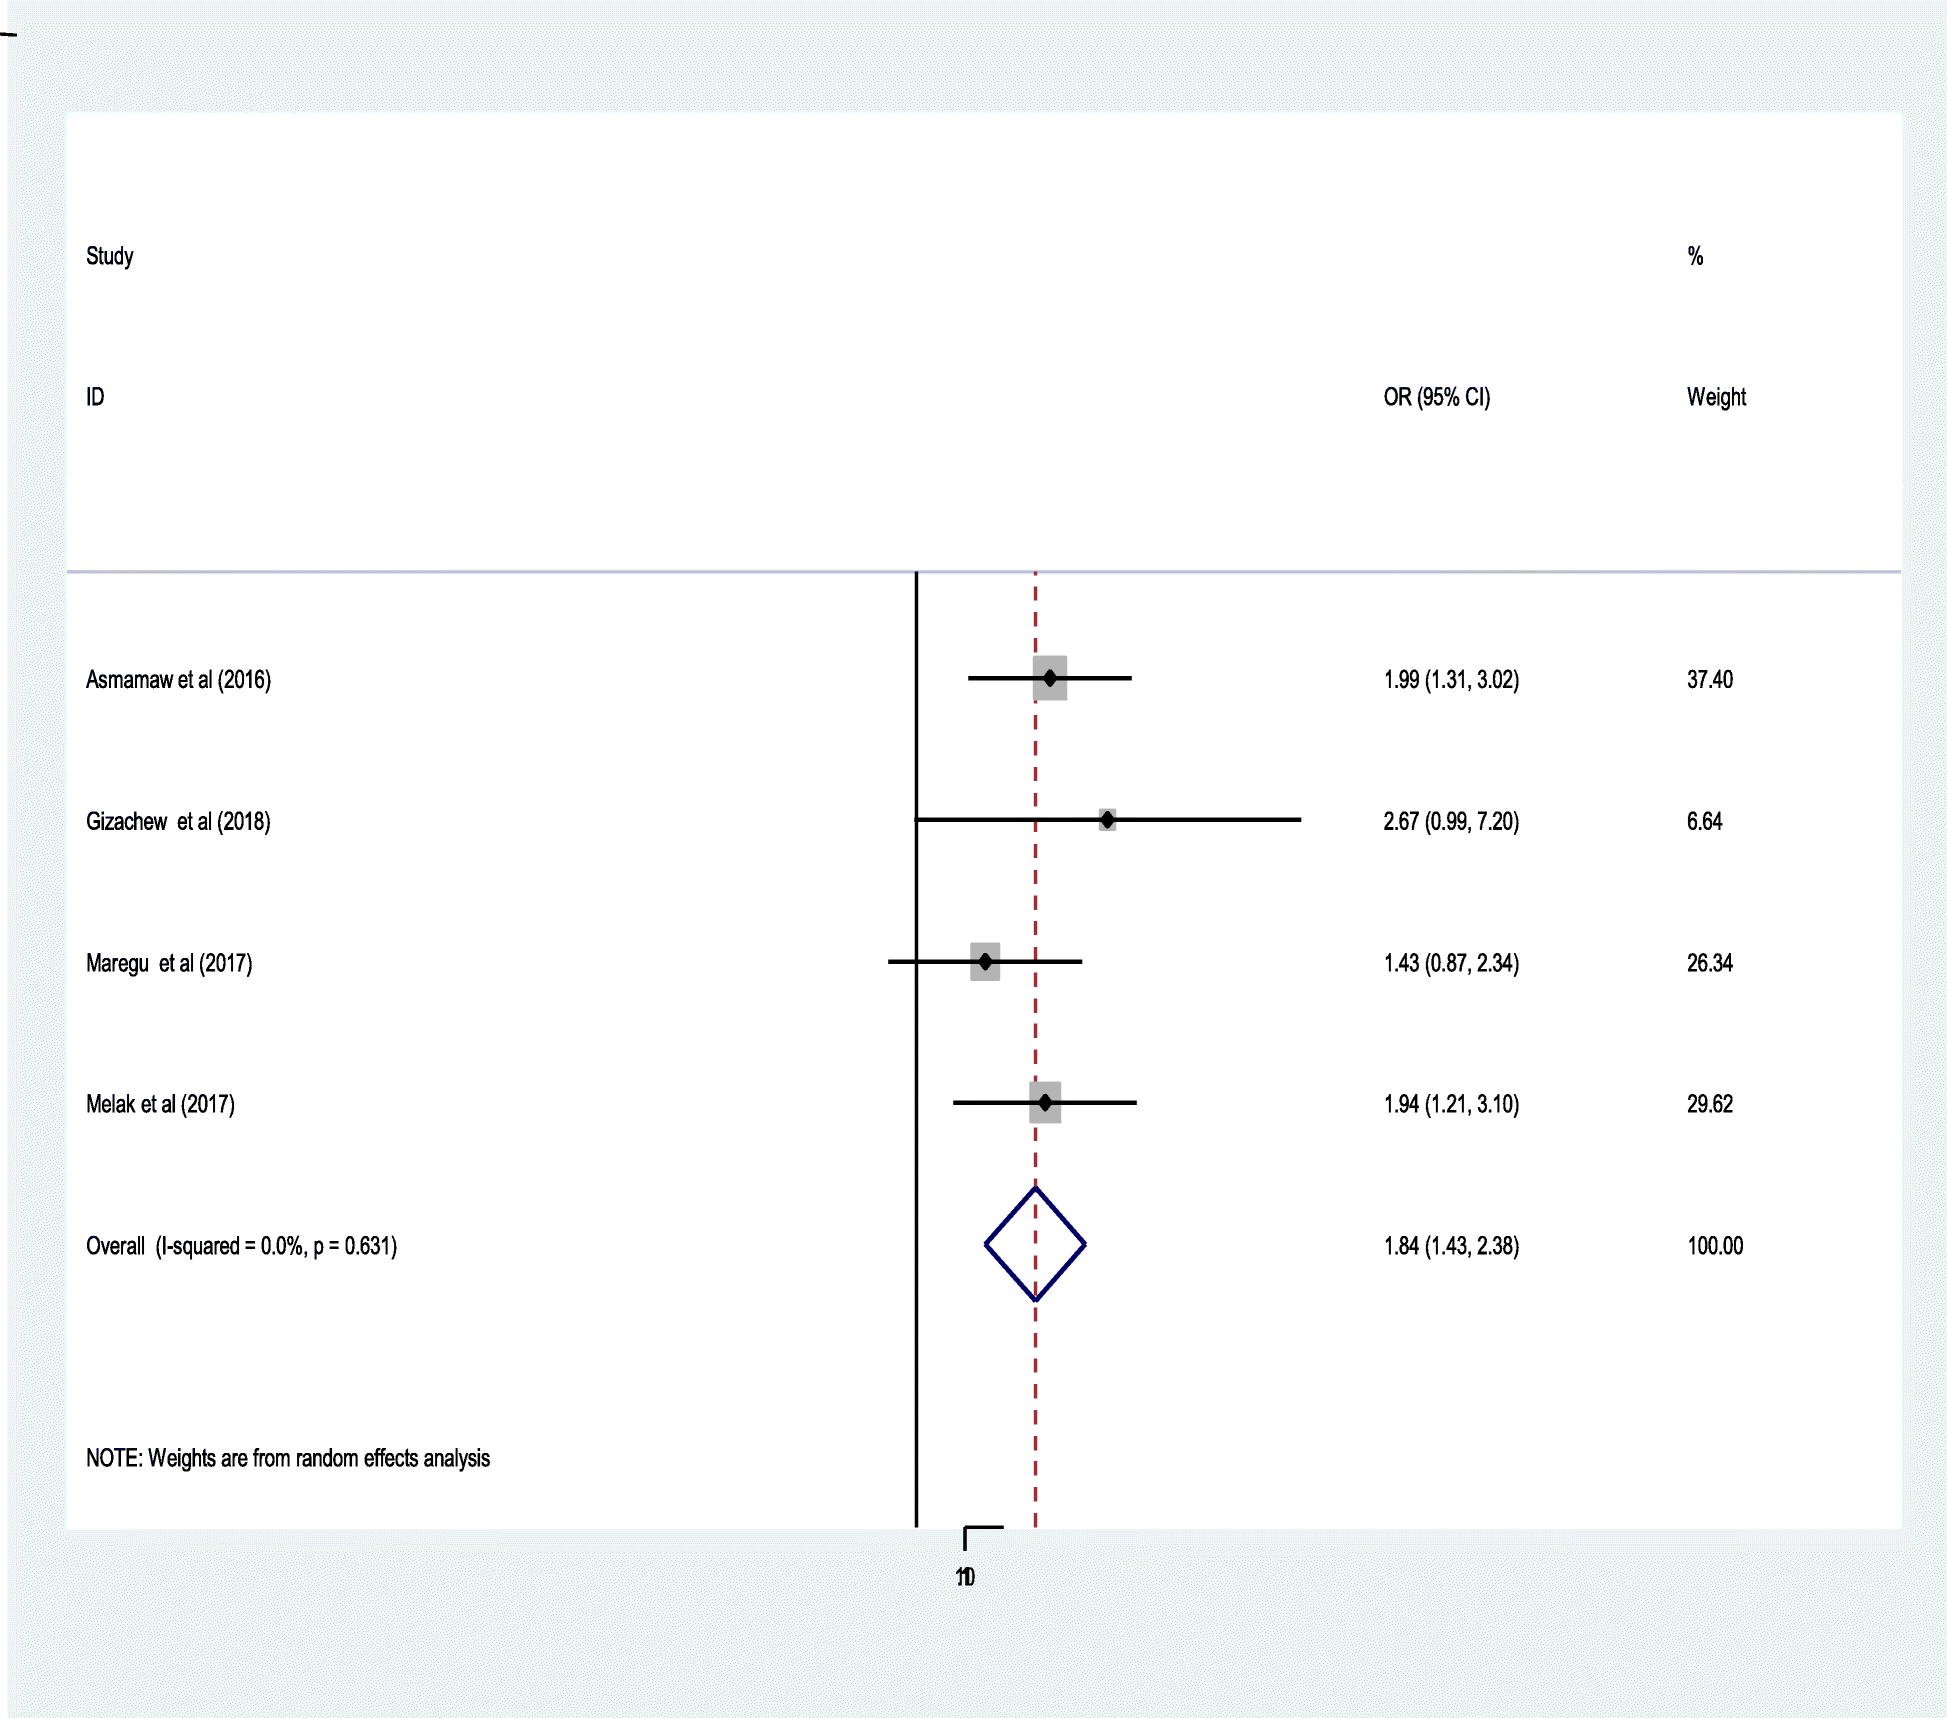Image resolution: width=1947 pixels, height=1718 pixels.
Task: Click the Gizachew study point marker
Action: 1107,820
